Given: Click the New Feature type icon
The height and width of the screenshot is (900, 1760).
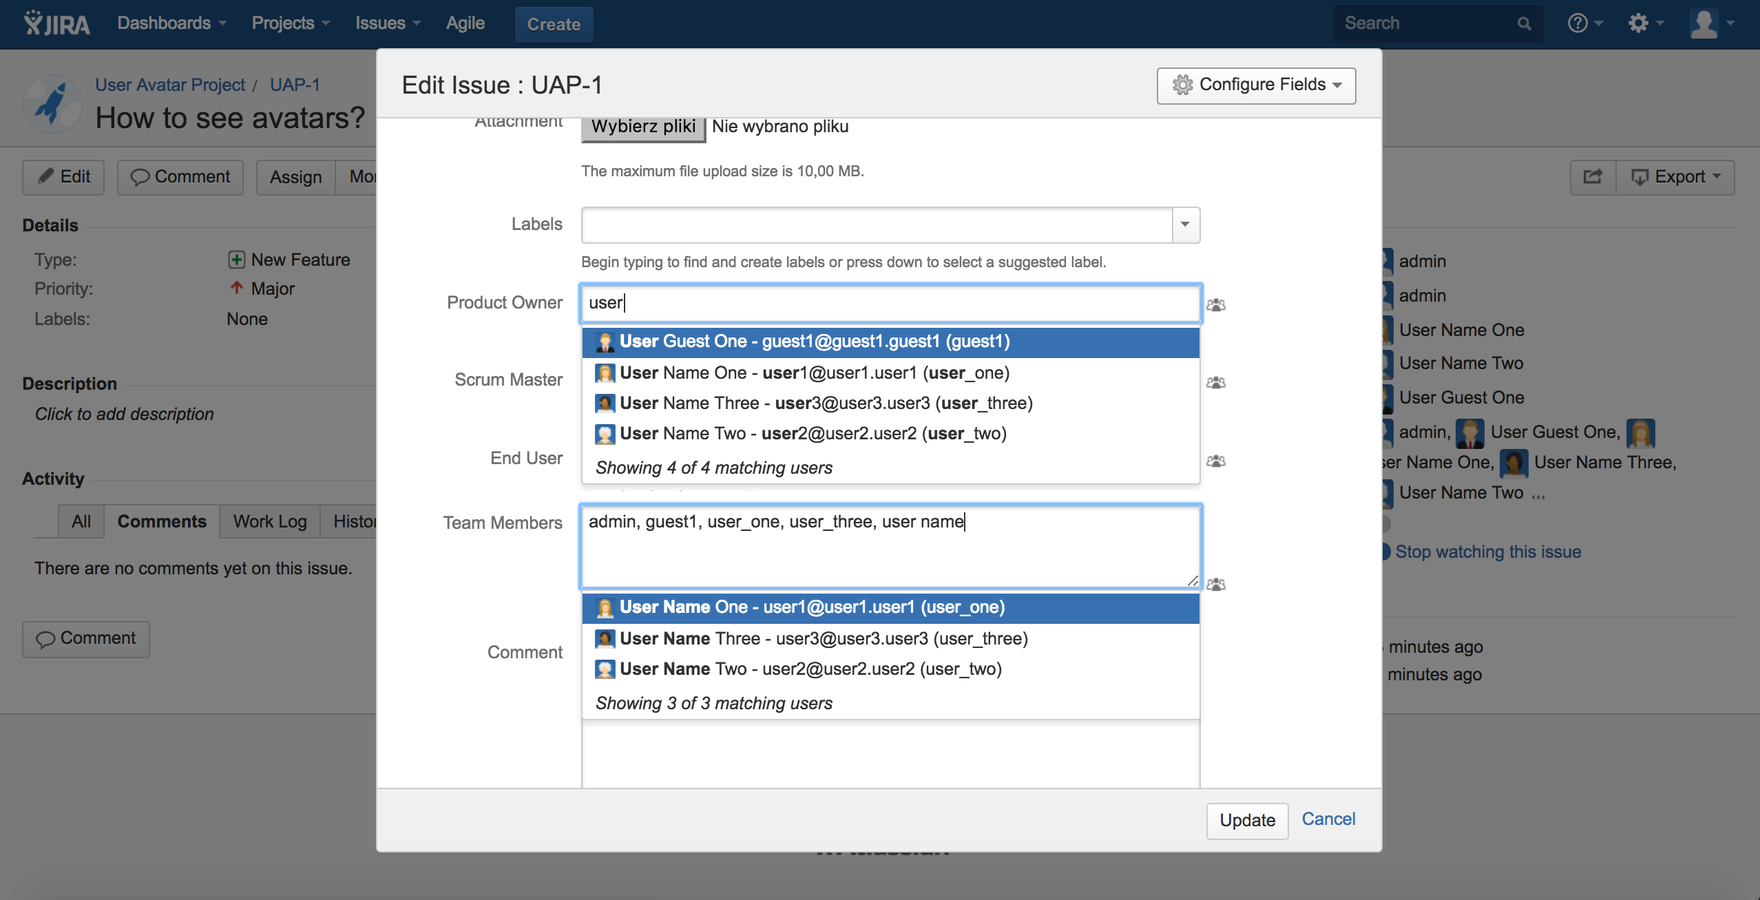Looking at the screenshot, I should pos(236,260).
